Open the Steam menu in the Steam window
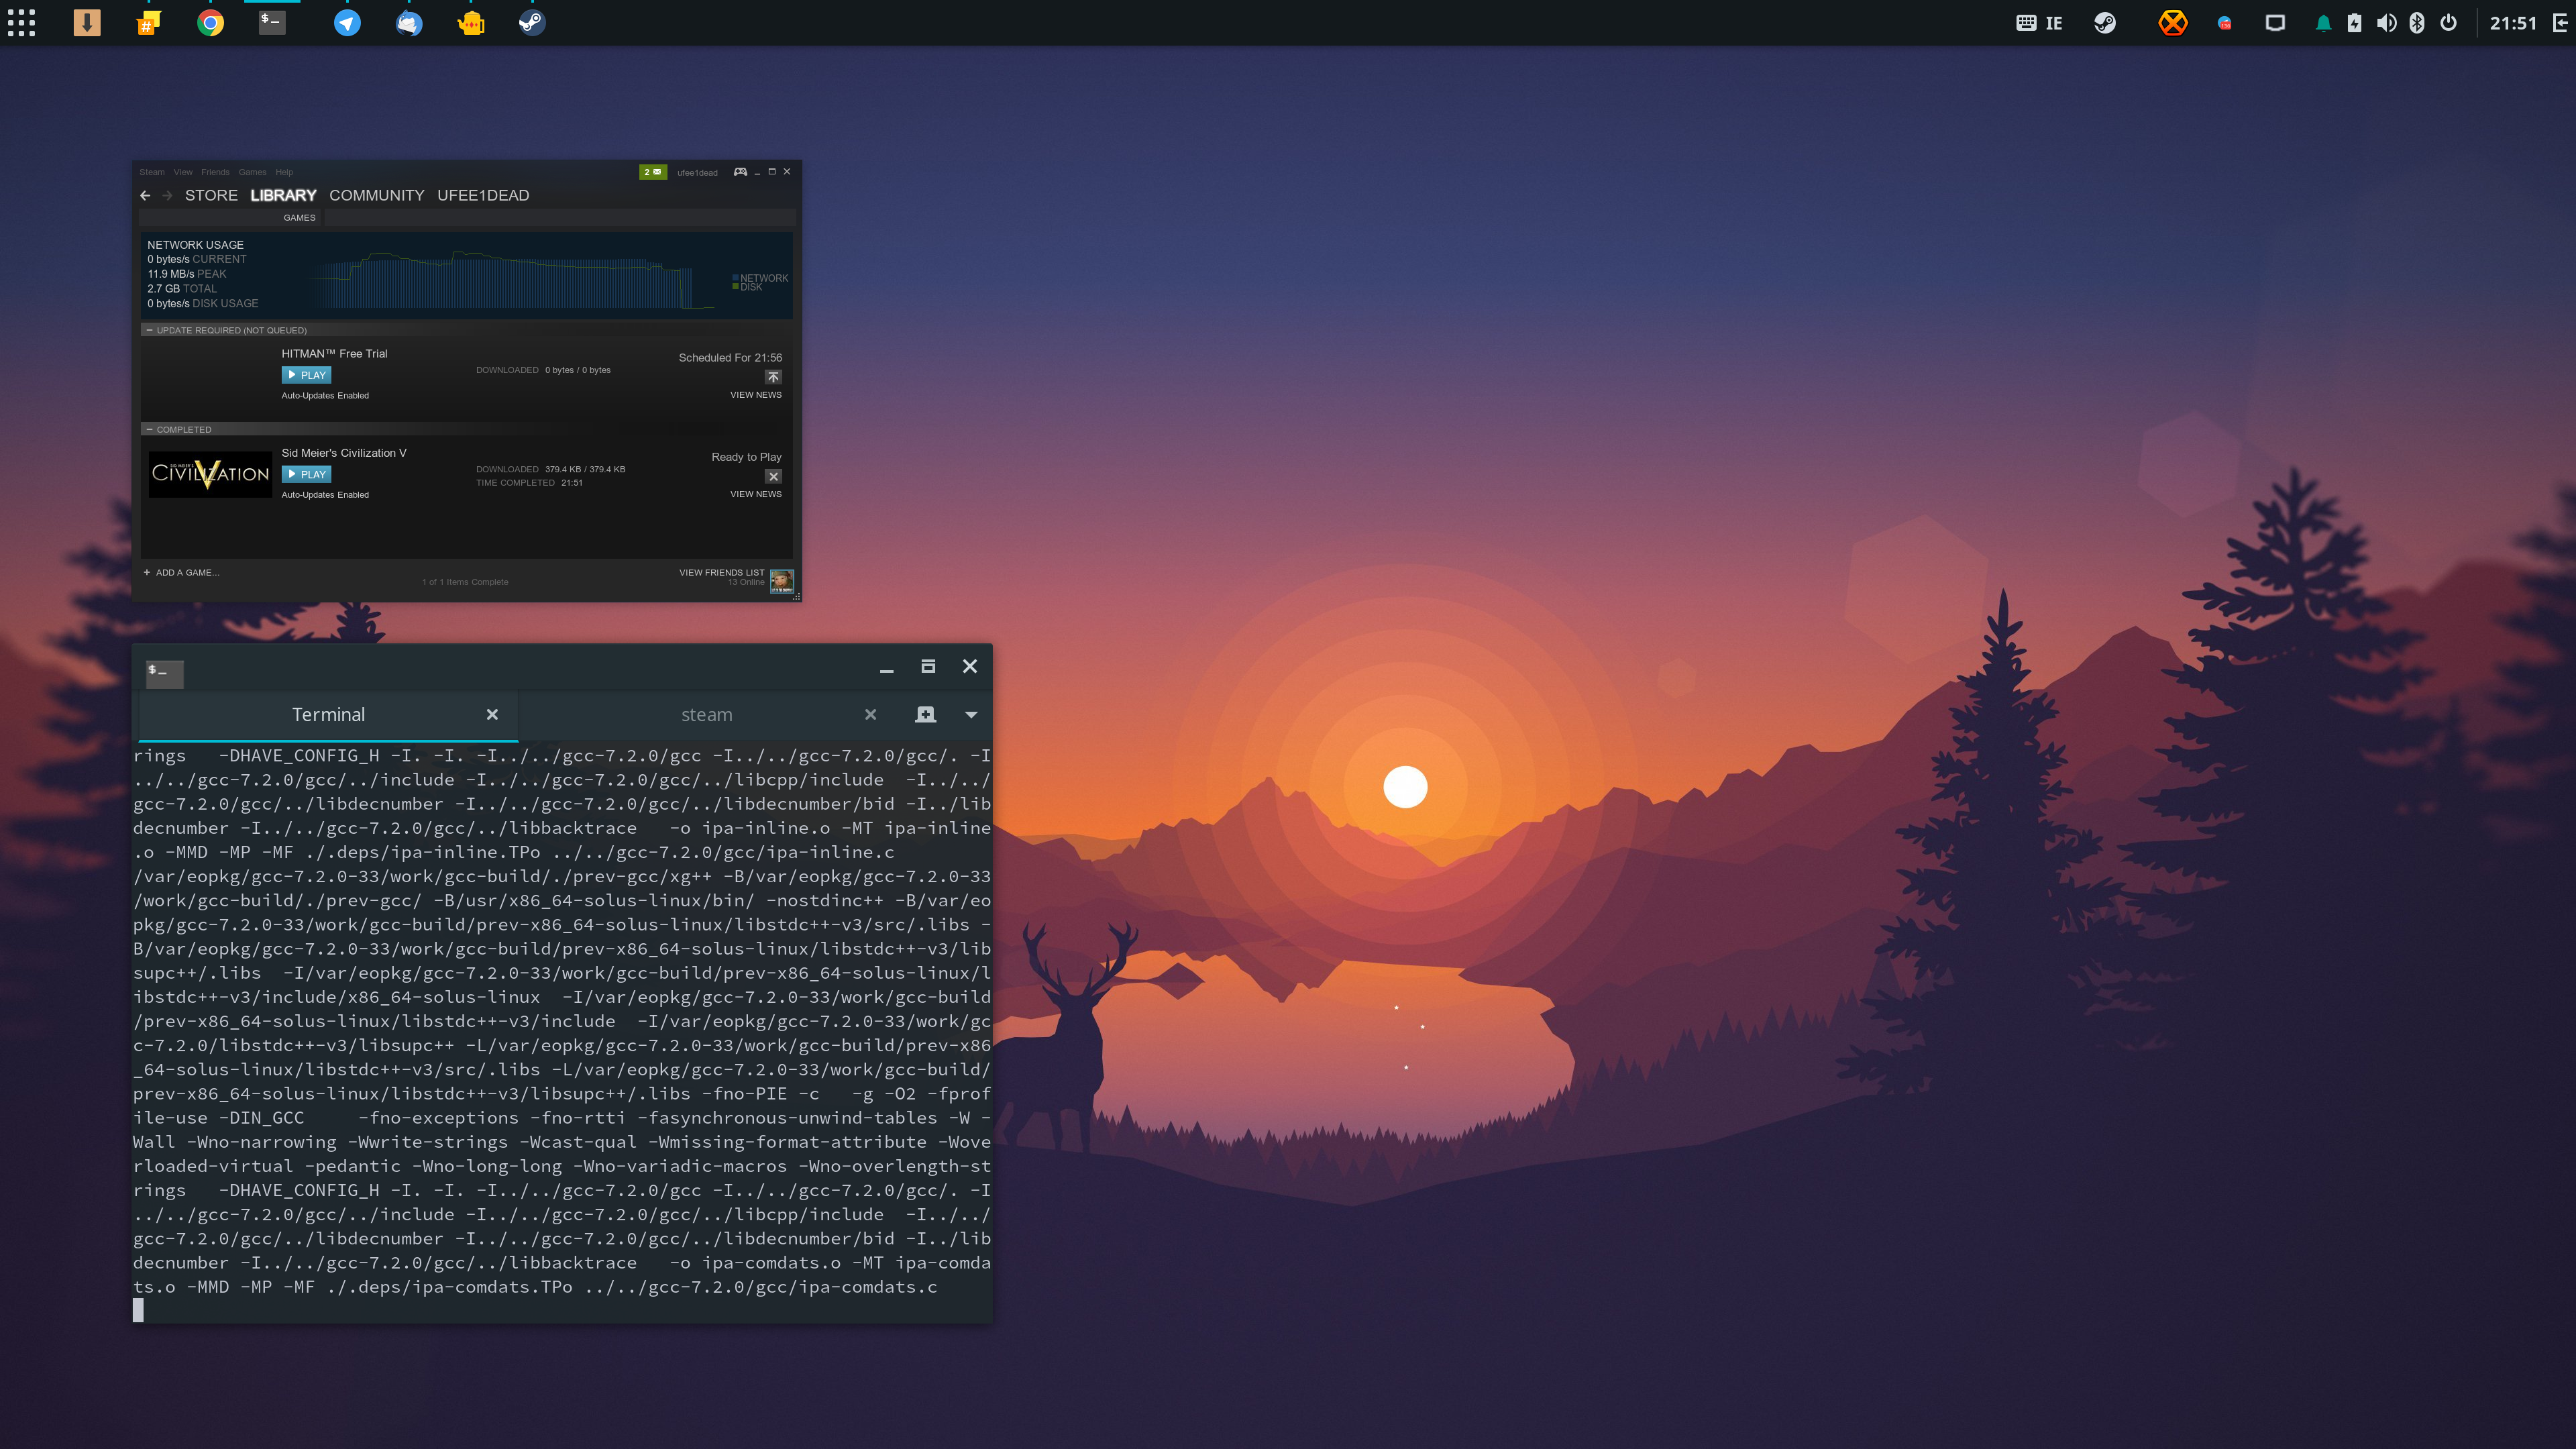 pyautogui.click(x=152, y=172)
